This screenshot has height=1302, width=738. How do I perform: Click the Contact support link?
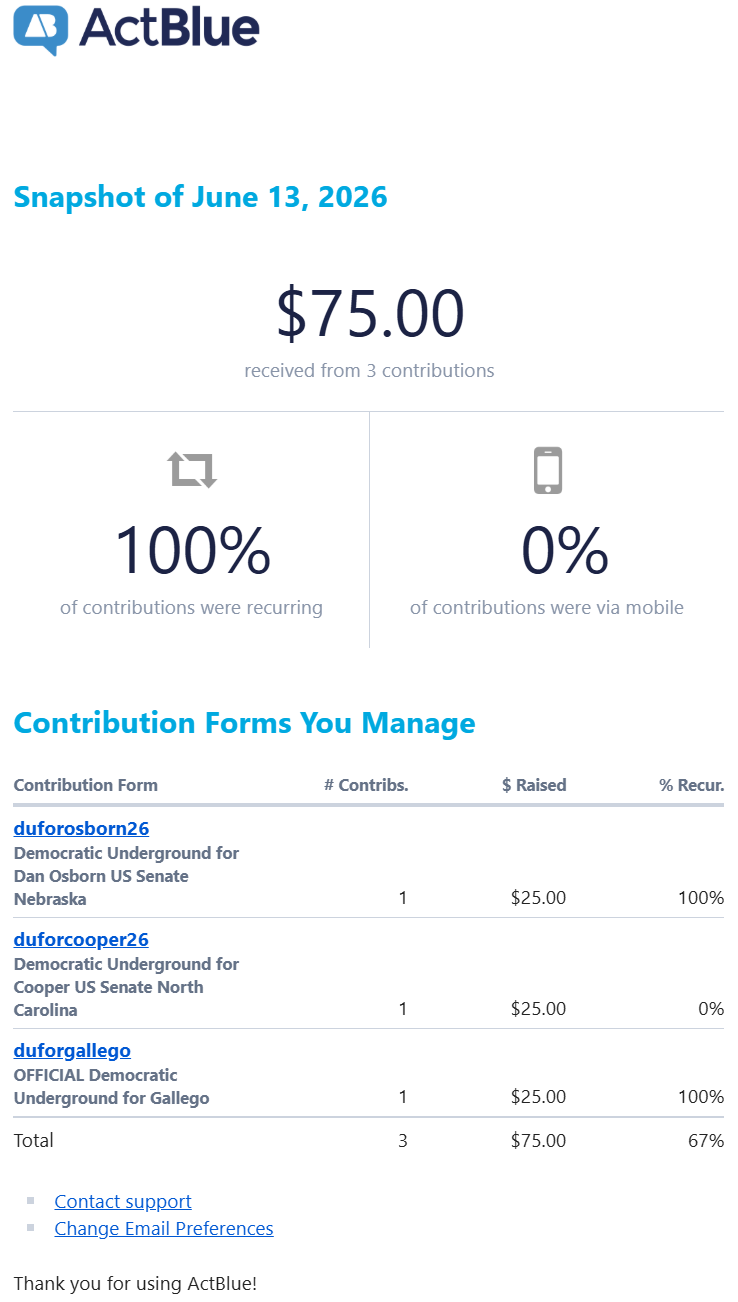[123, 1201]
